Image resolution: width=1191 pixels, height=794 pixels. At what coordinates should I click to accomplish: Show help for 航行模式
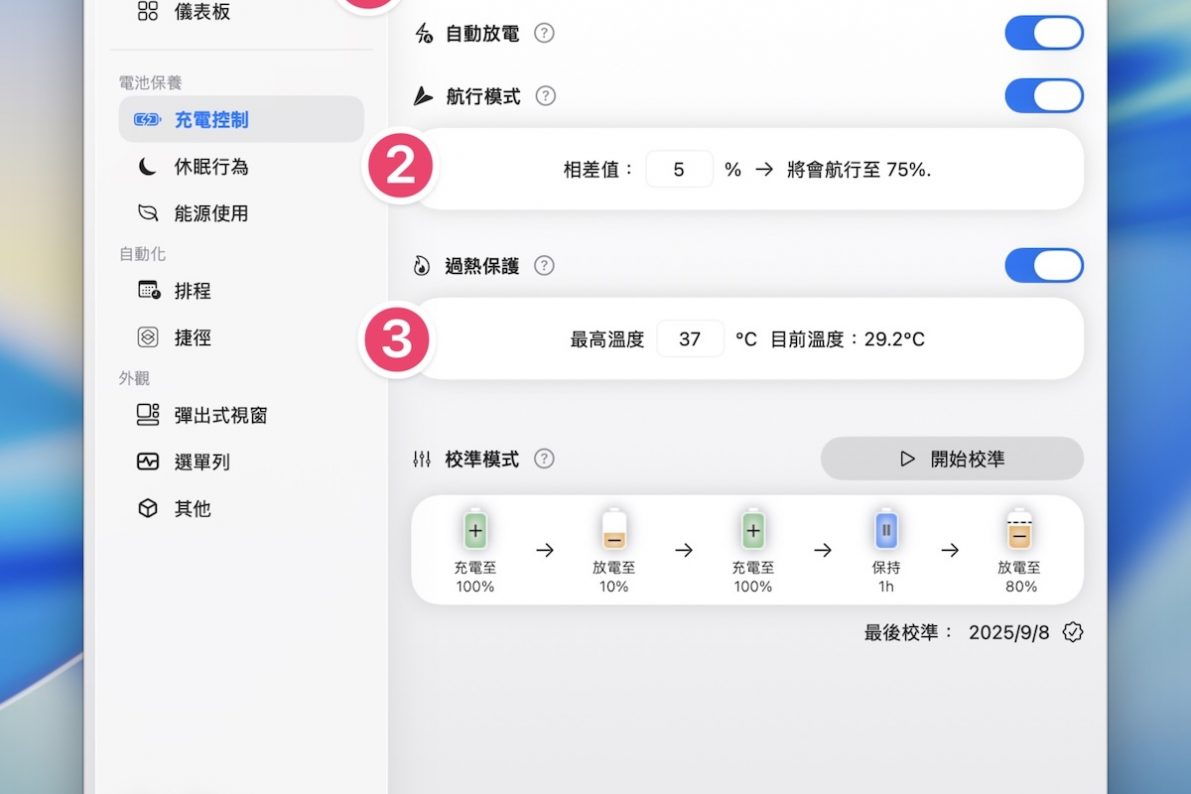point(545,96)
